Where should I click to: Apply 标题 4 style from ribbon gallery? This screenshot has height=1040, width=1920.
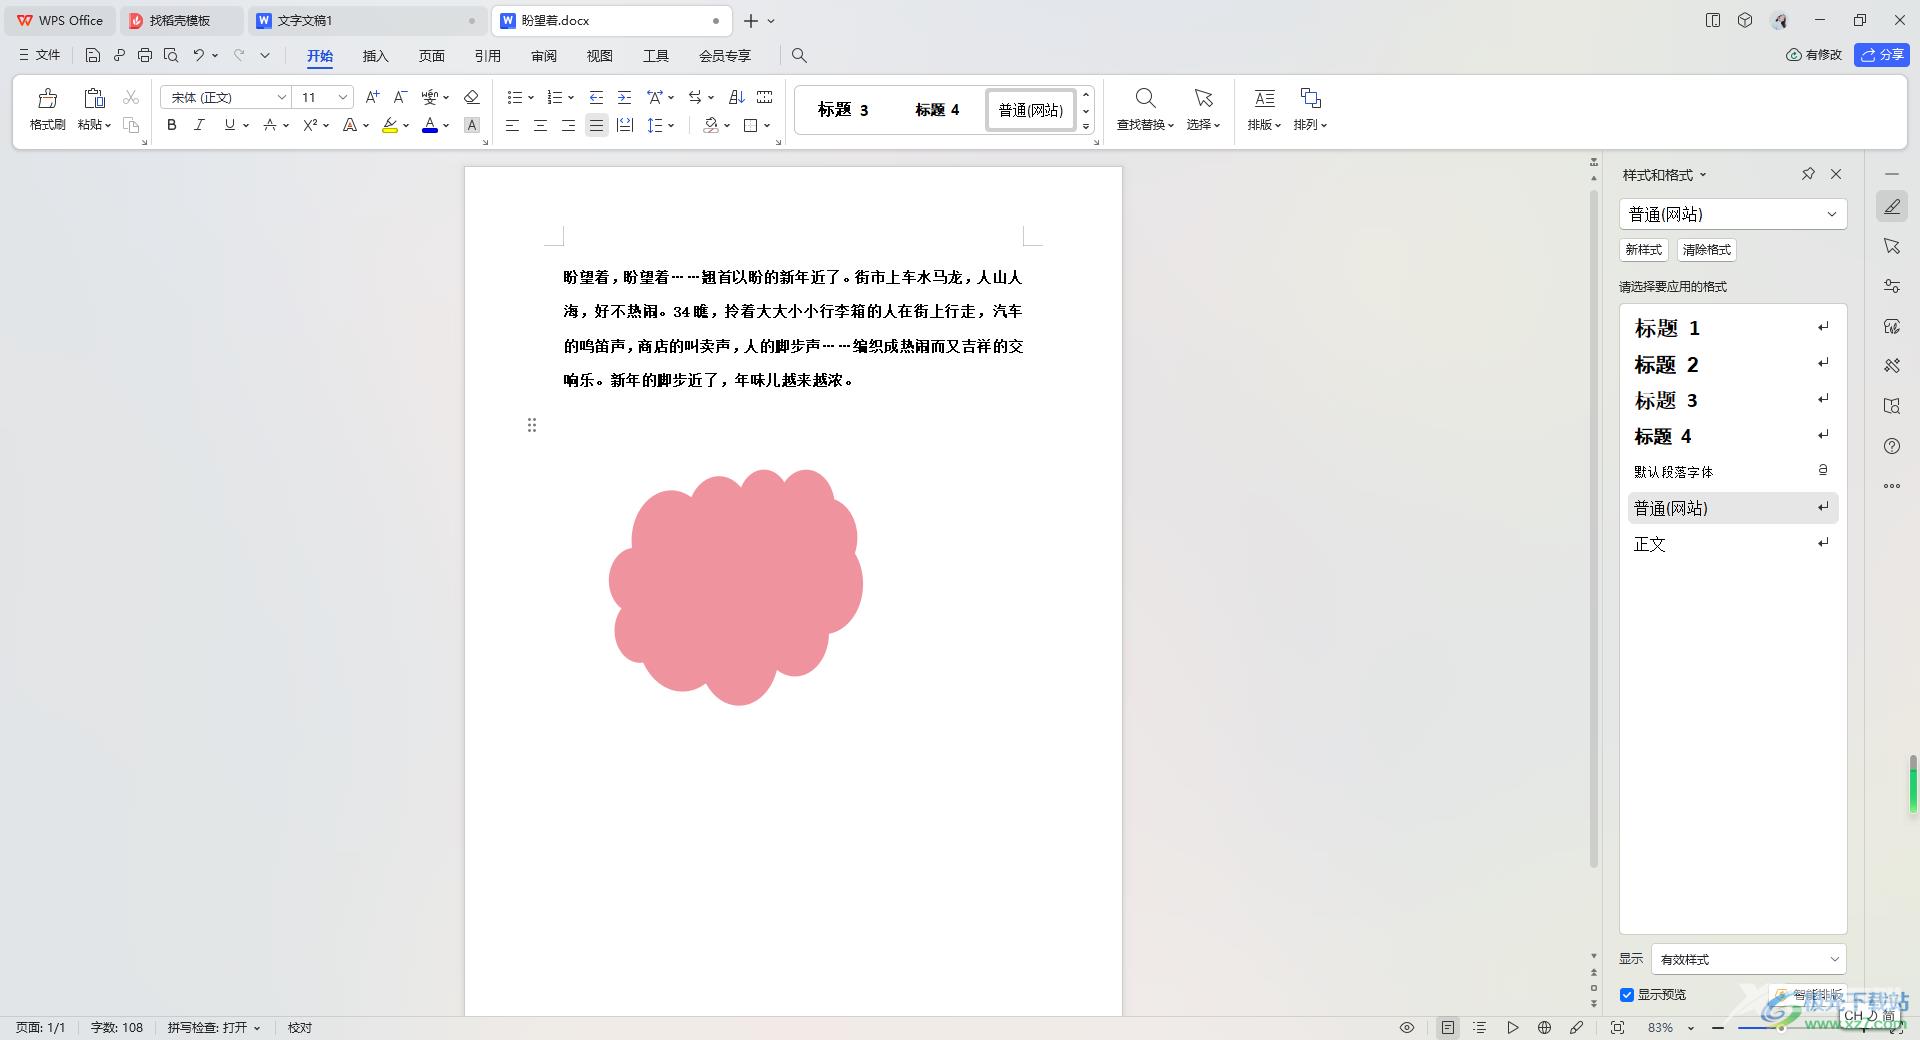[x=937, y=110]
